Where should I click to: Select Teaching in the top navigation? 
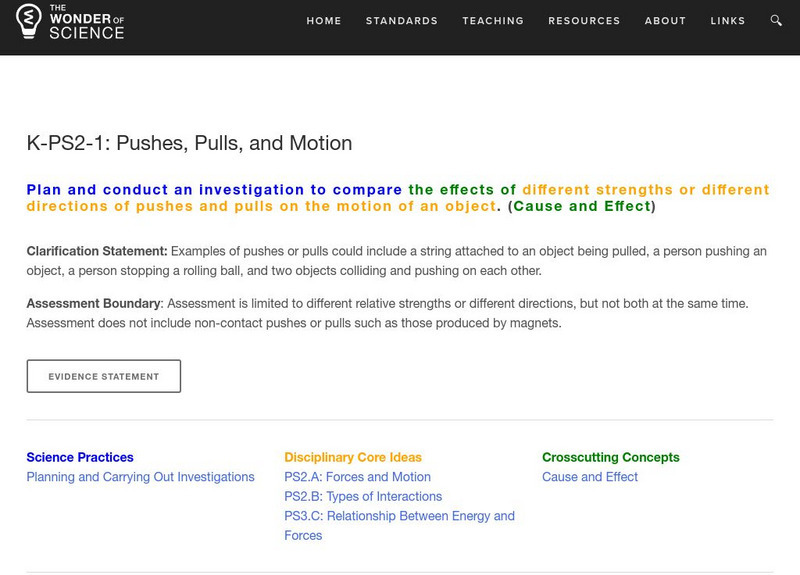tap(493, 21)
